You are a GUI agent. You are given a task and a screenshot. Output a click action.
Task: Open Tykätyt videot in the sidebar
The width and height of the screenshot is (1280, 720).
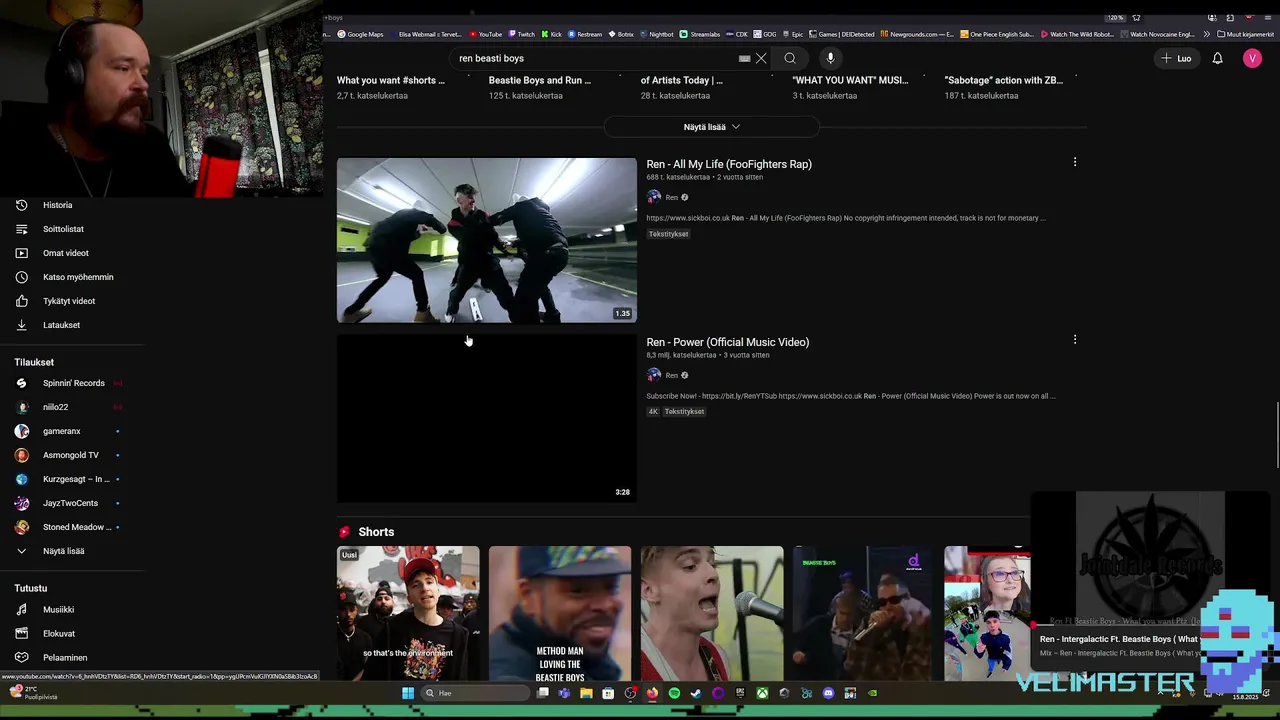click(x=72, y=301)
